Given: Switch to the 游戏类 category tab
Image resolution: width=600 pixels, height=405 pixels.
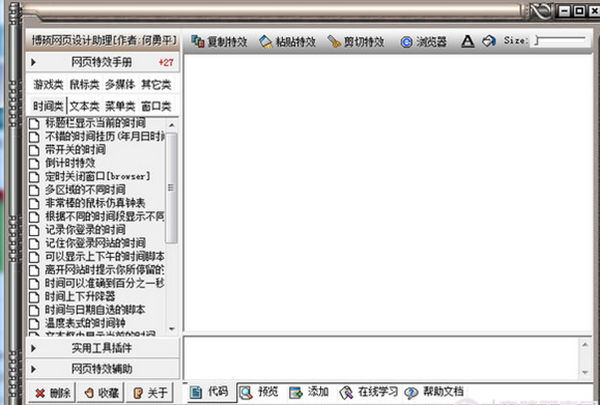Looking at the screenshot, I should (x=48, y=84).
